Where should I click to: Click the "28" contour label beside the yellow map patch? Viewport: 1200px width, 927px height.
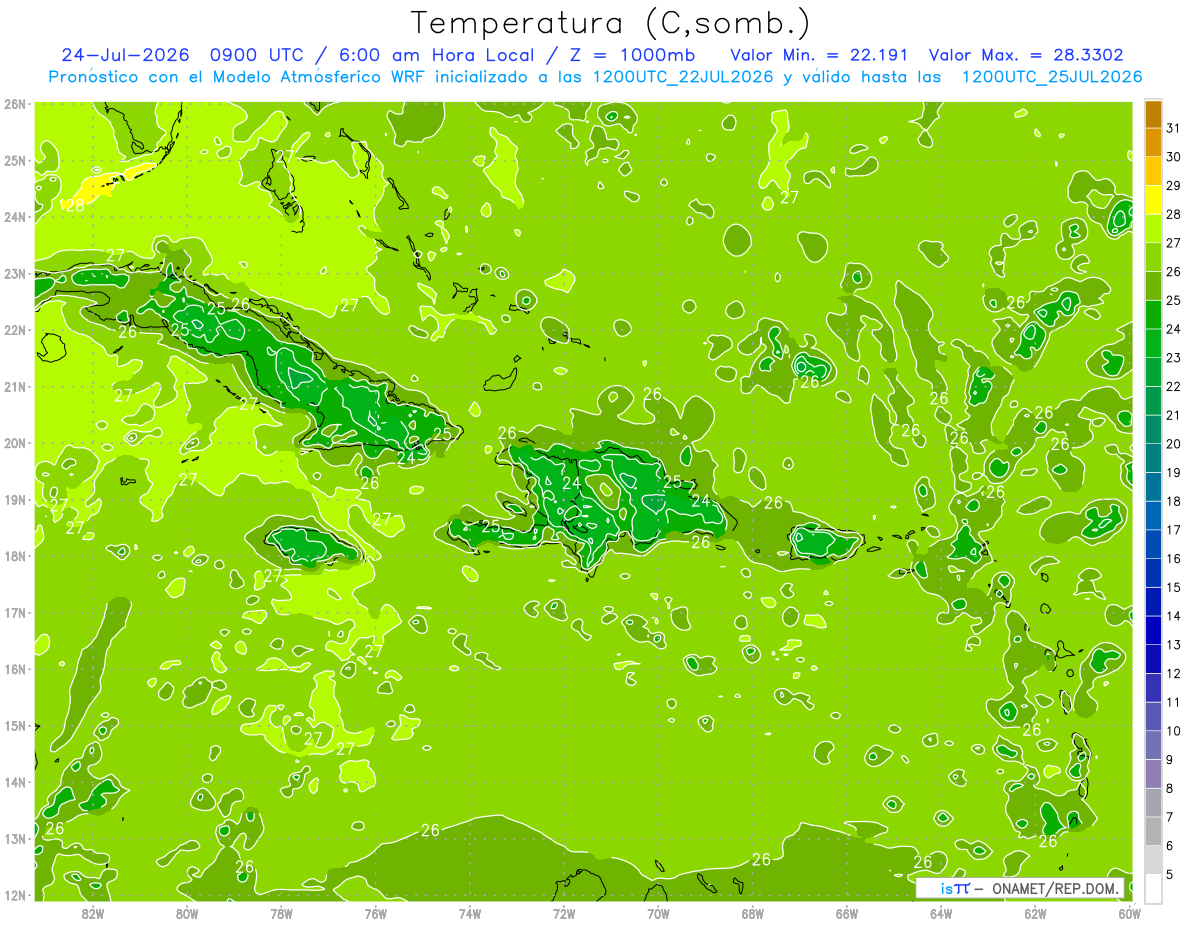[74, 205]
